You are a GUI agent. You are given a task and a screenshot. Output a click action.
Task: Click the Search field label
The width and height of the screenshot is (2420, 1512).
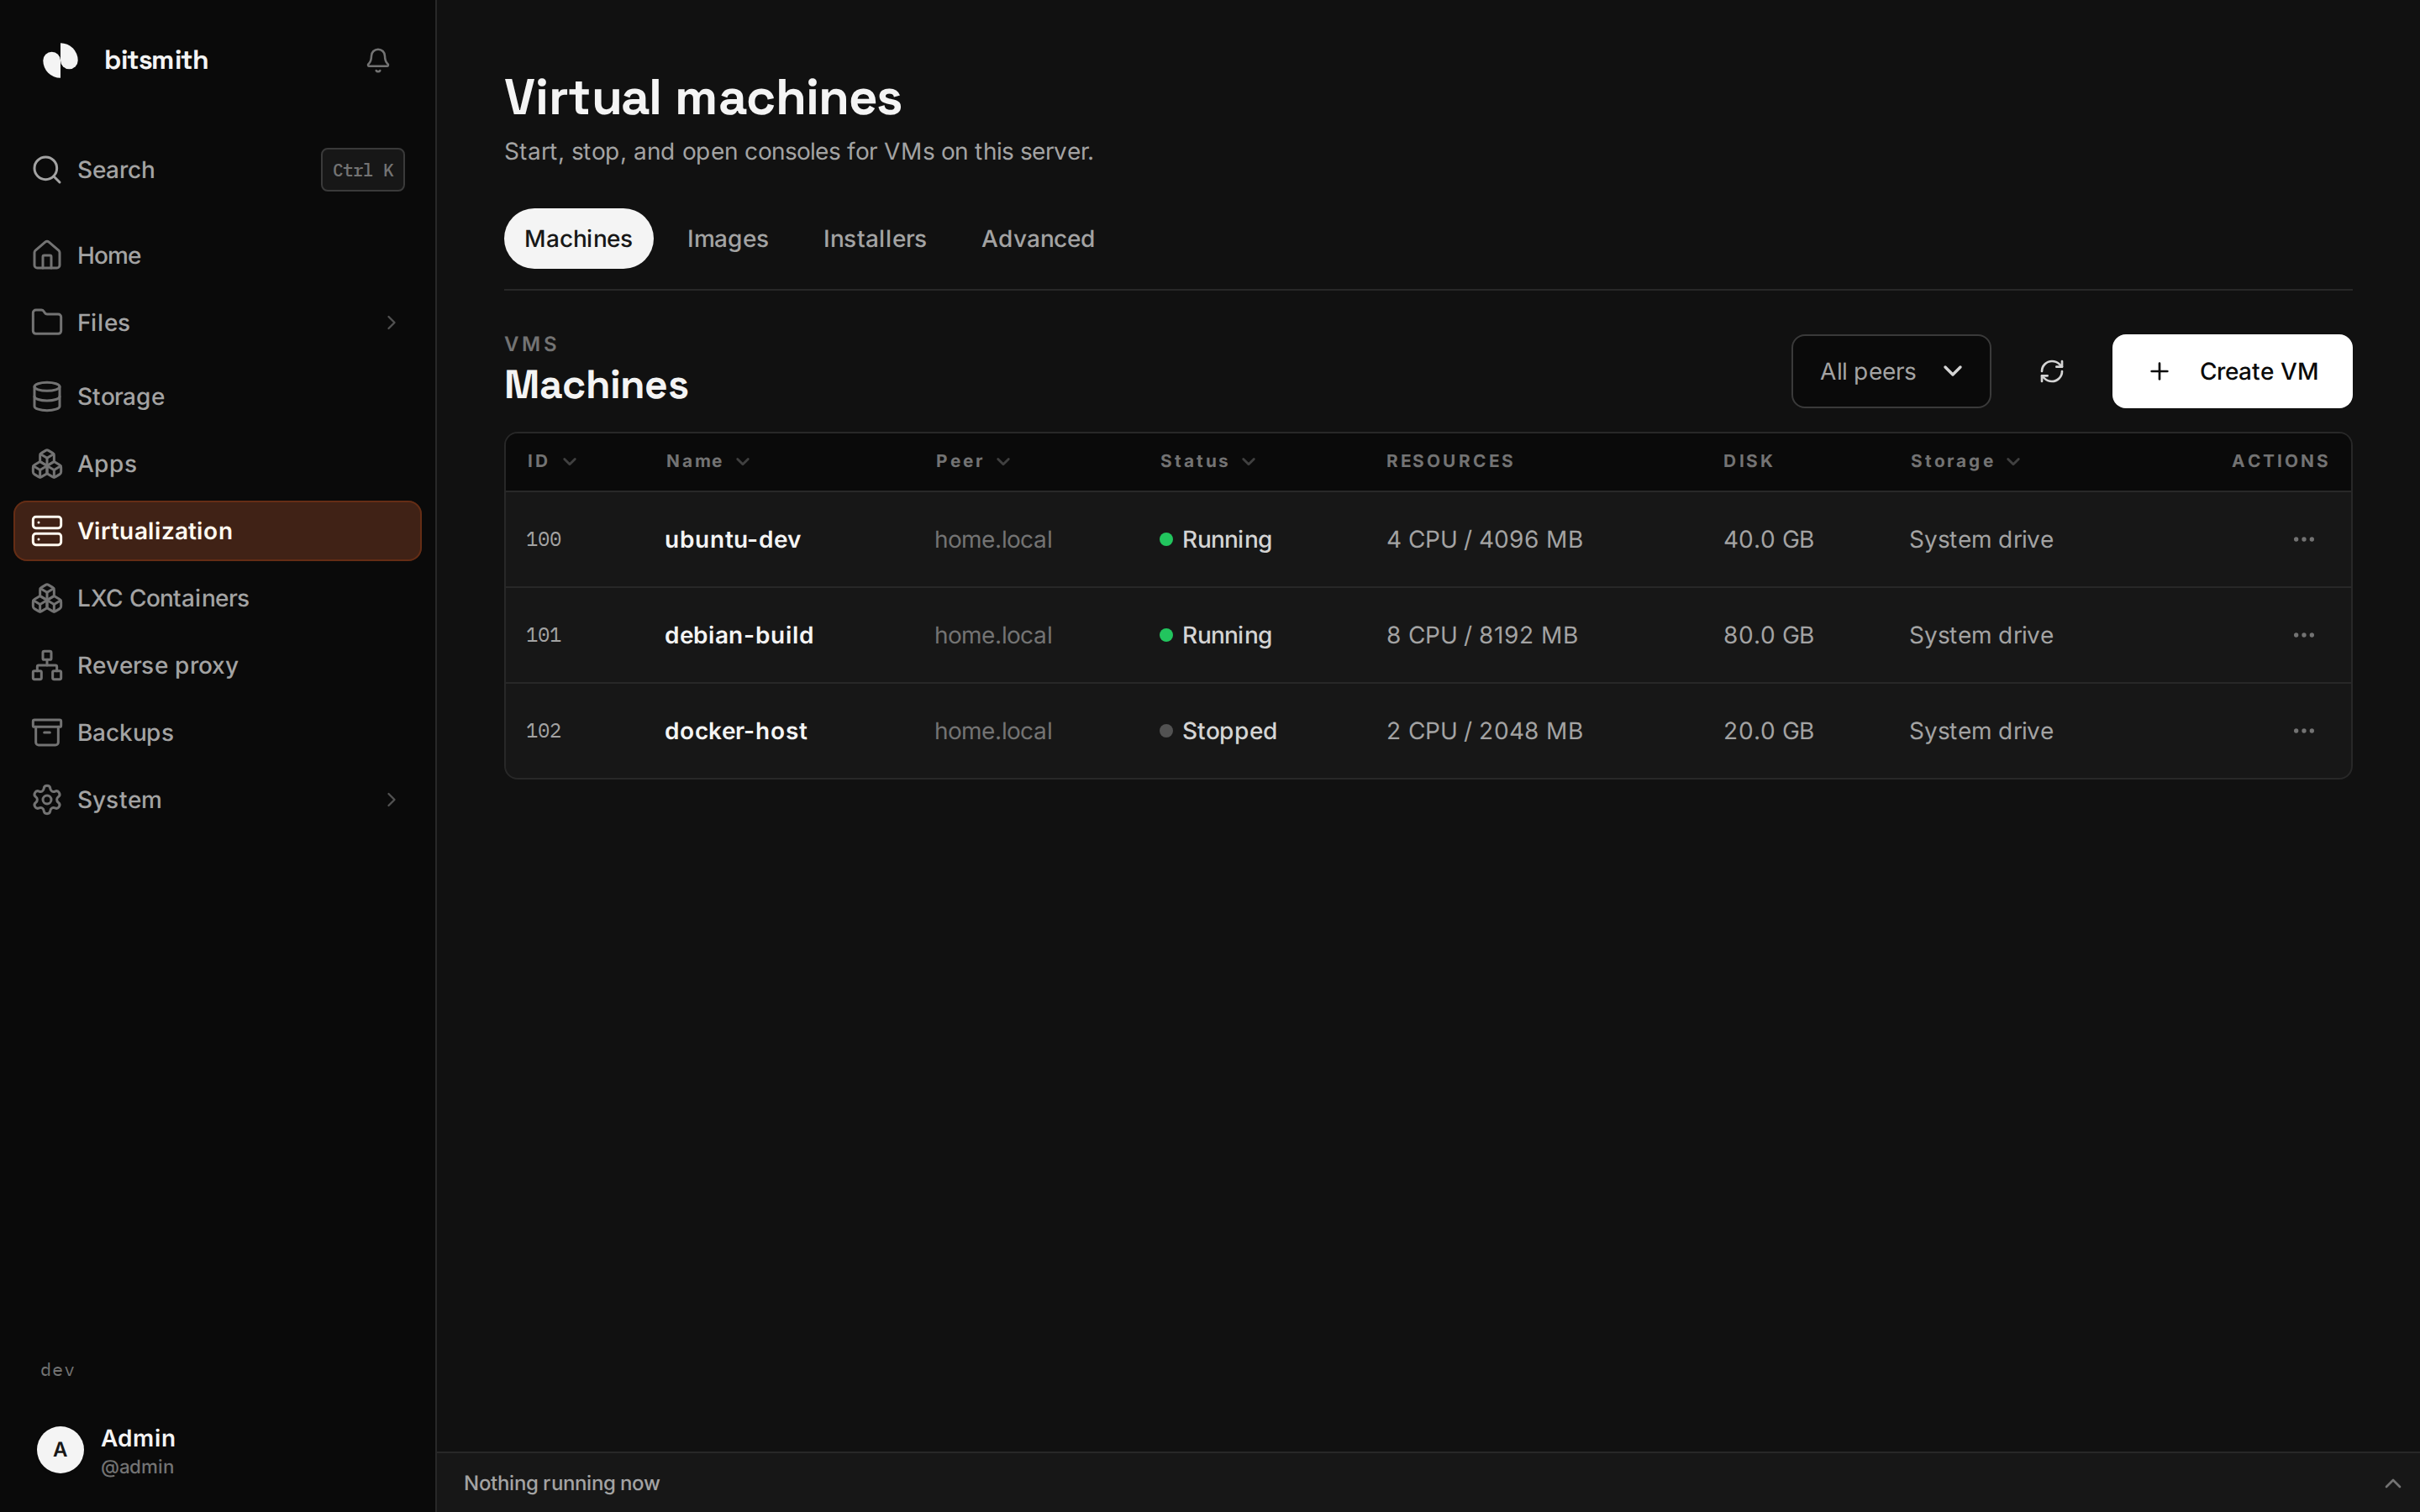click(x=116, y=170)
